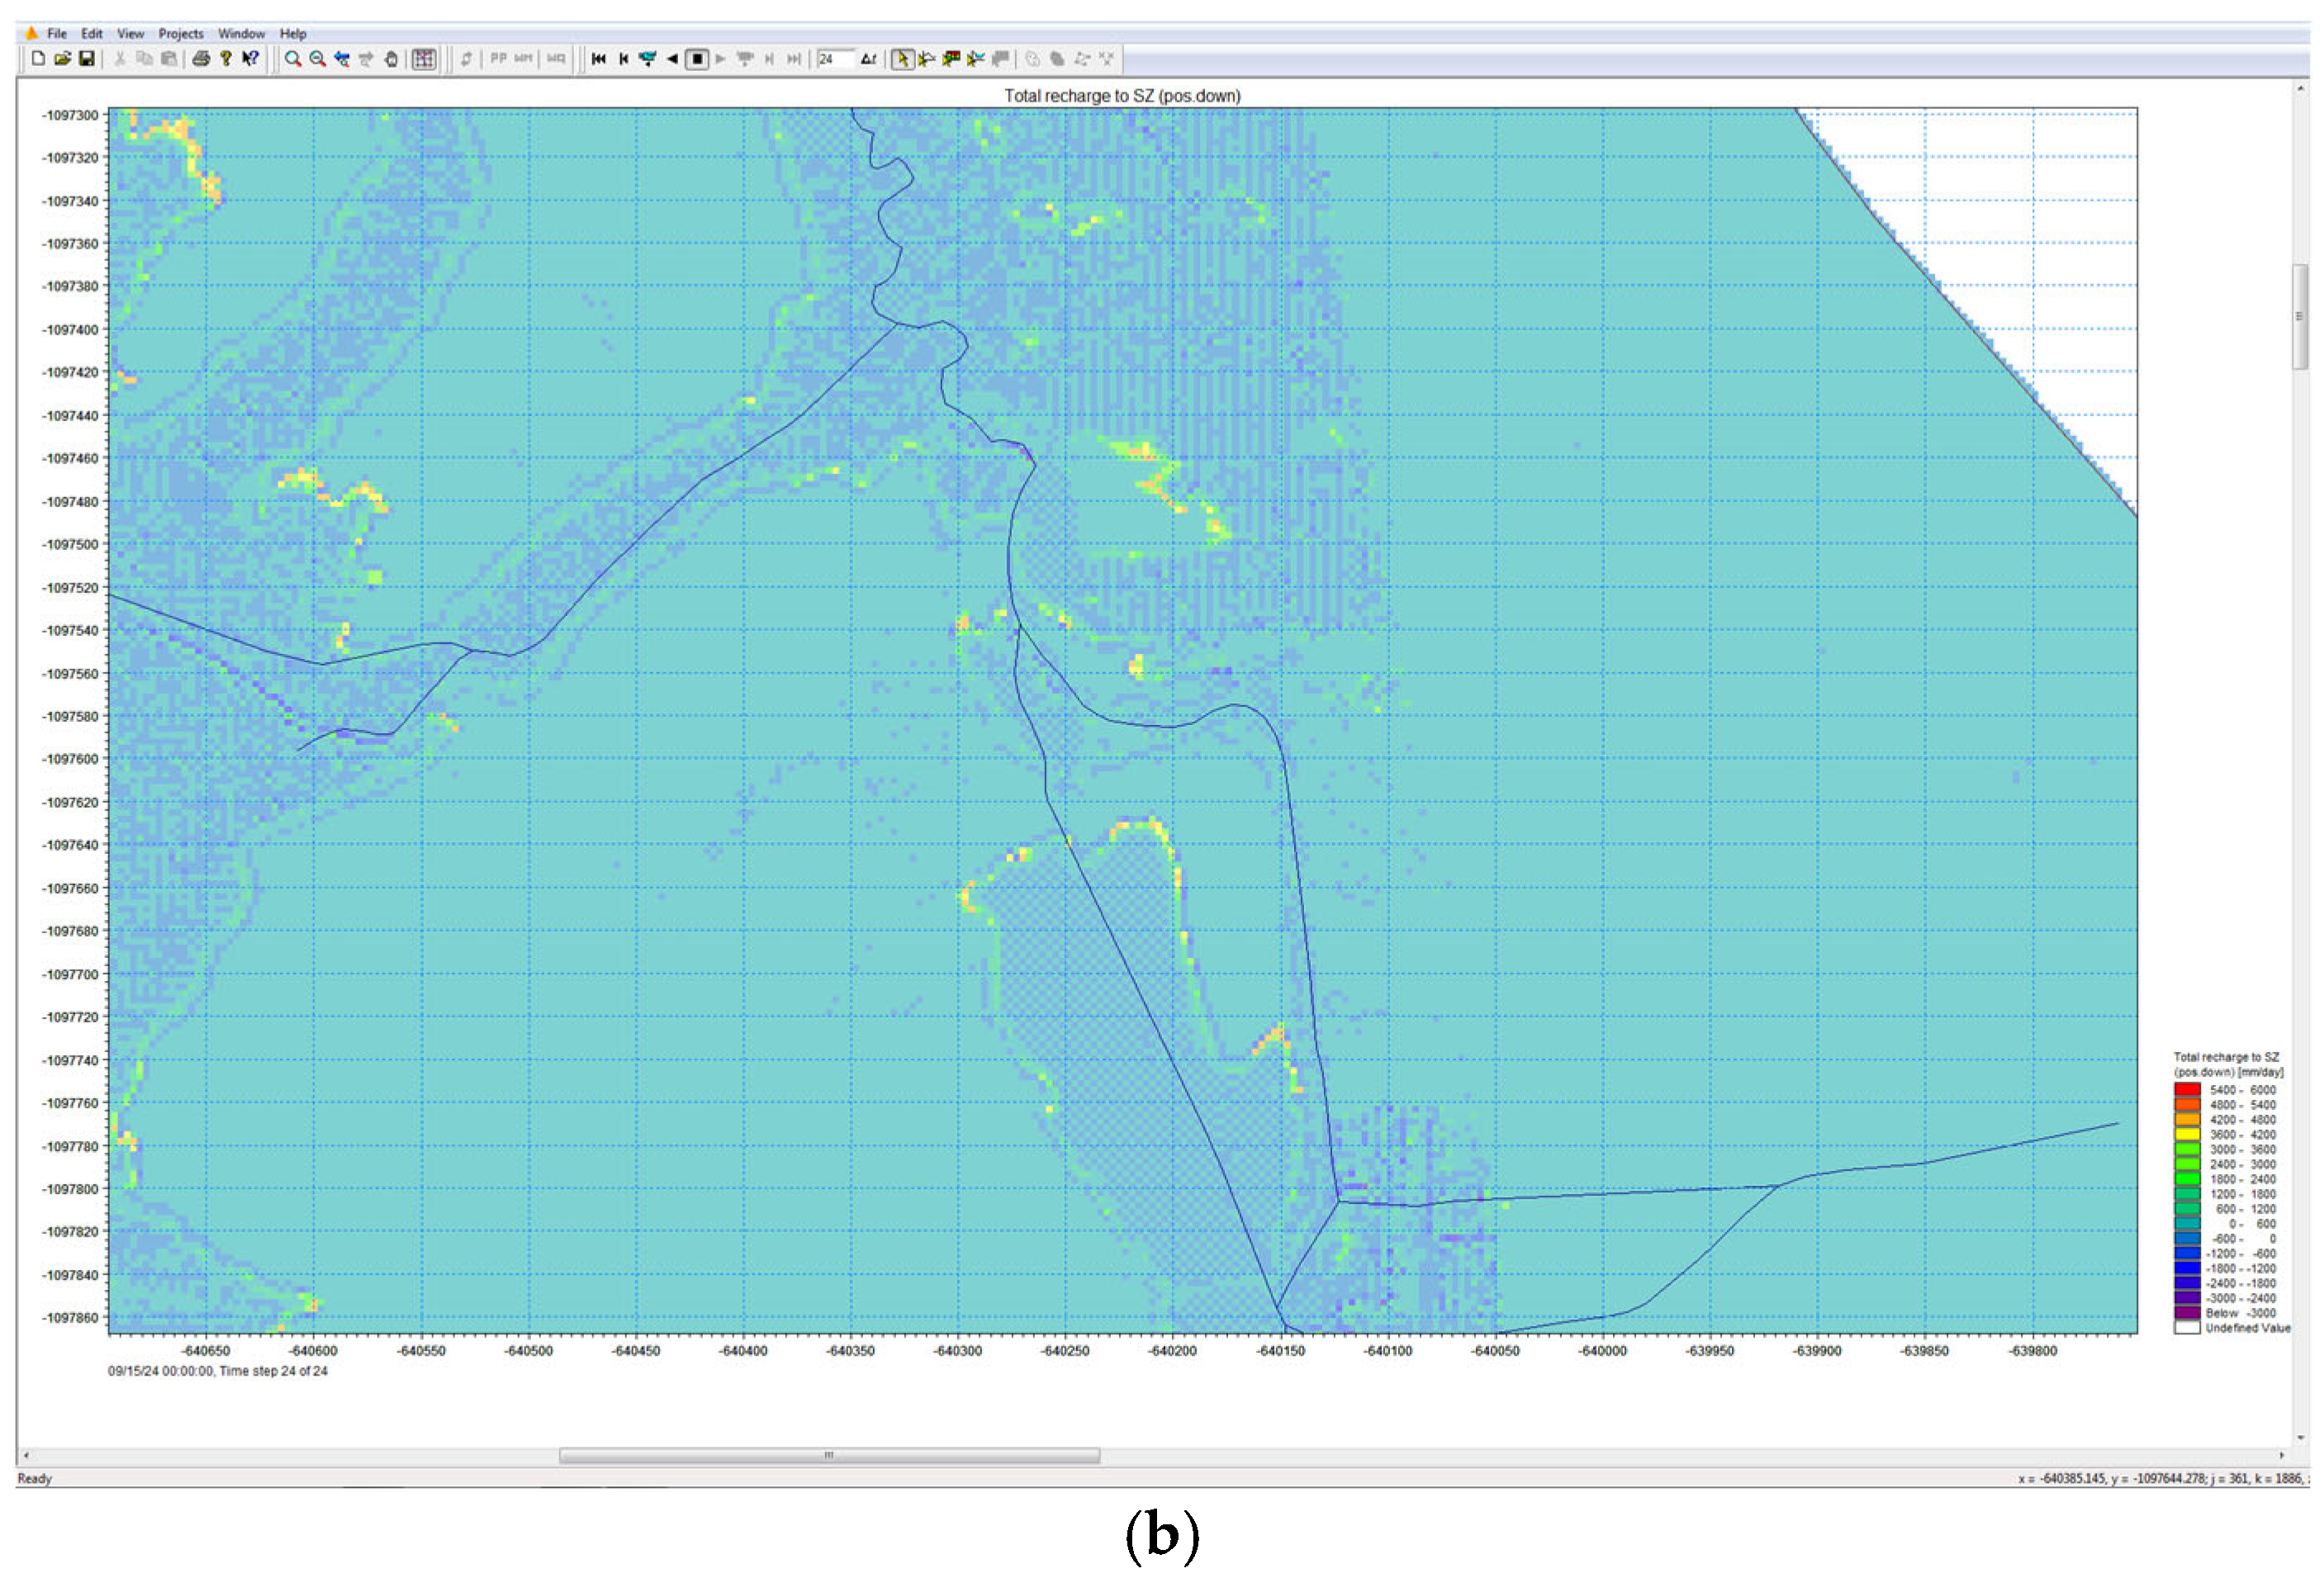The width and height of the screenshot is (2324, 1578).
Task: Open the Projects menu
Action: tap(181, 33)
